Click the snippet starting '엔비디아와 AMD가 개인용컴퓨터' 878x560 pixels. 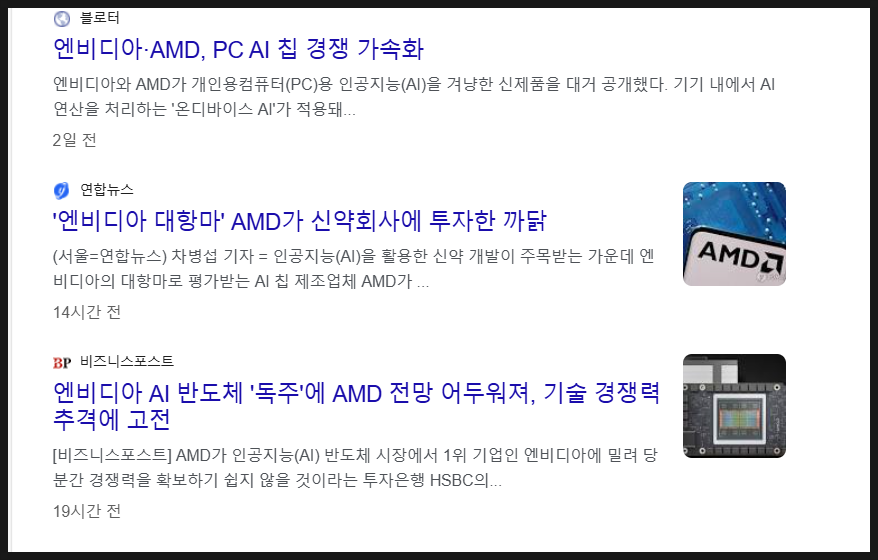(x=414, y=96)
